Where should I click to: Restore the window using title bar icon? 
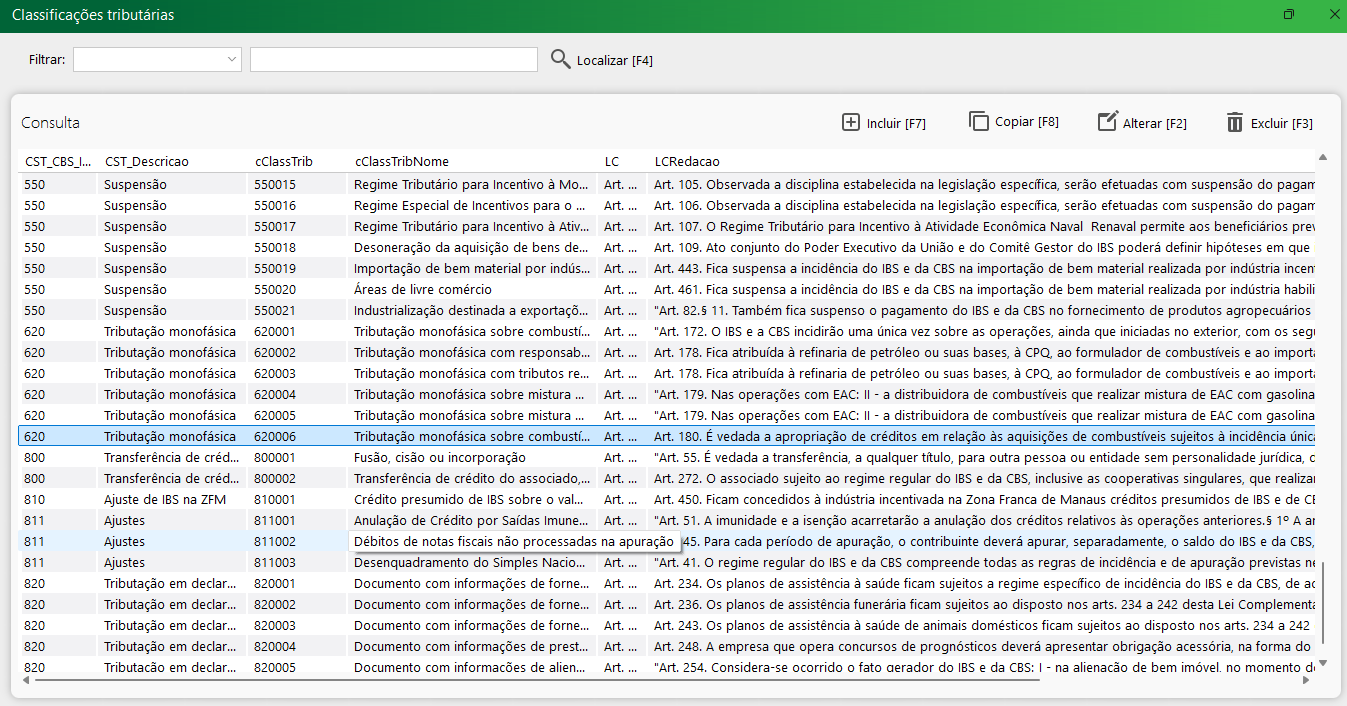[1289, 15]
